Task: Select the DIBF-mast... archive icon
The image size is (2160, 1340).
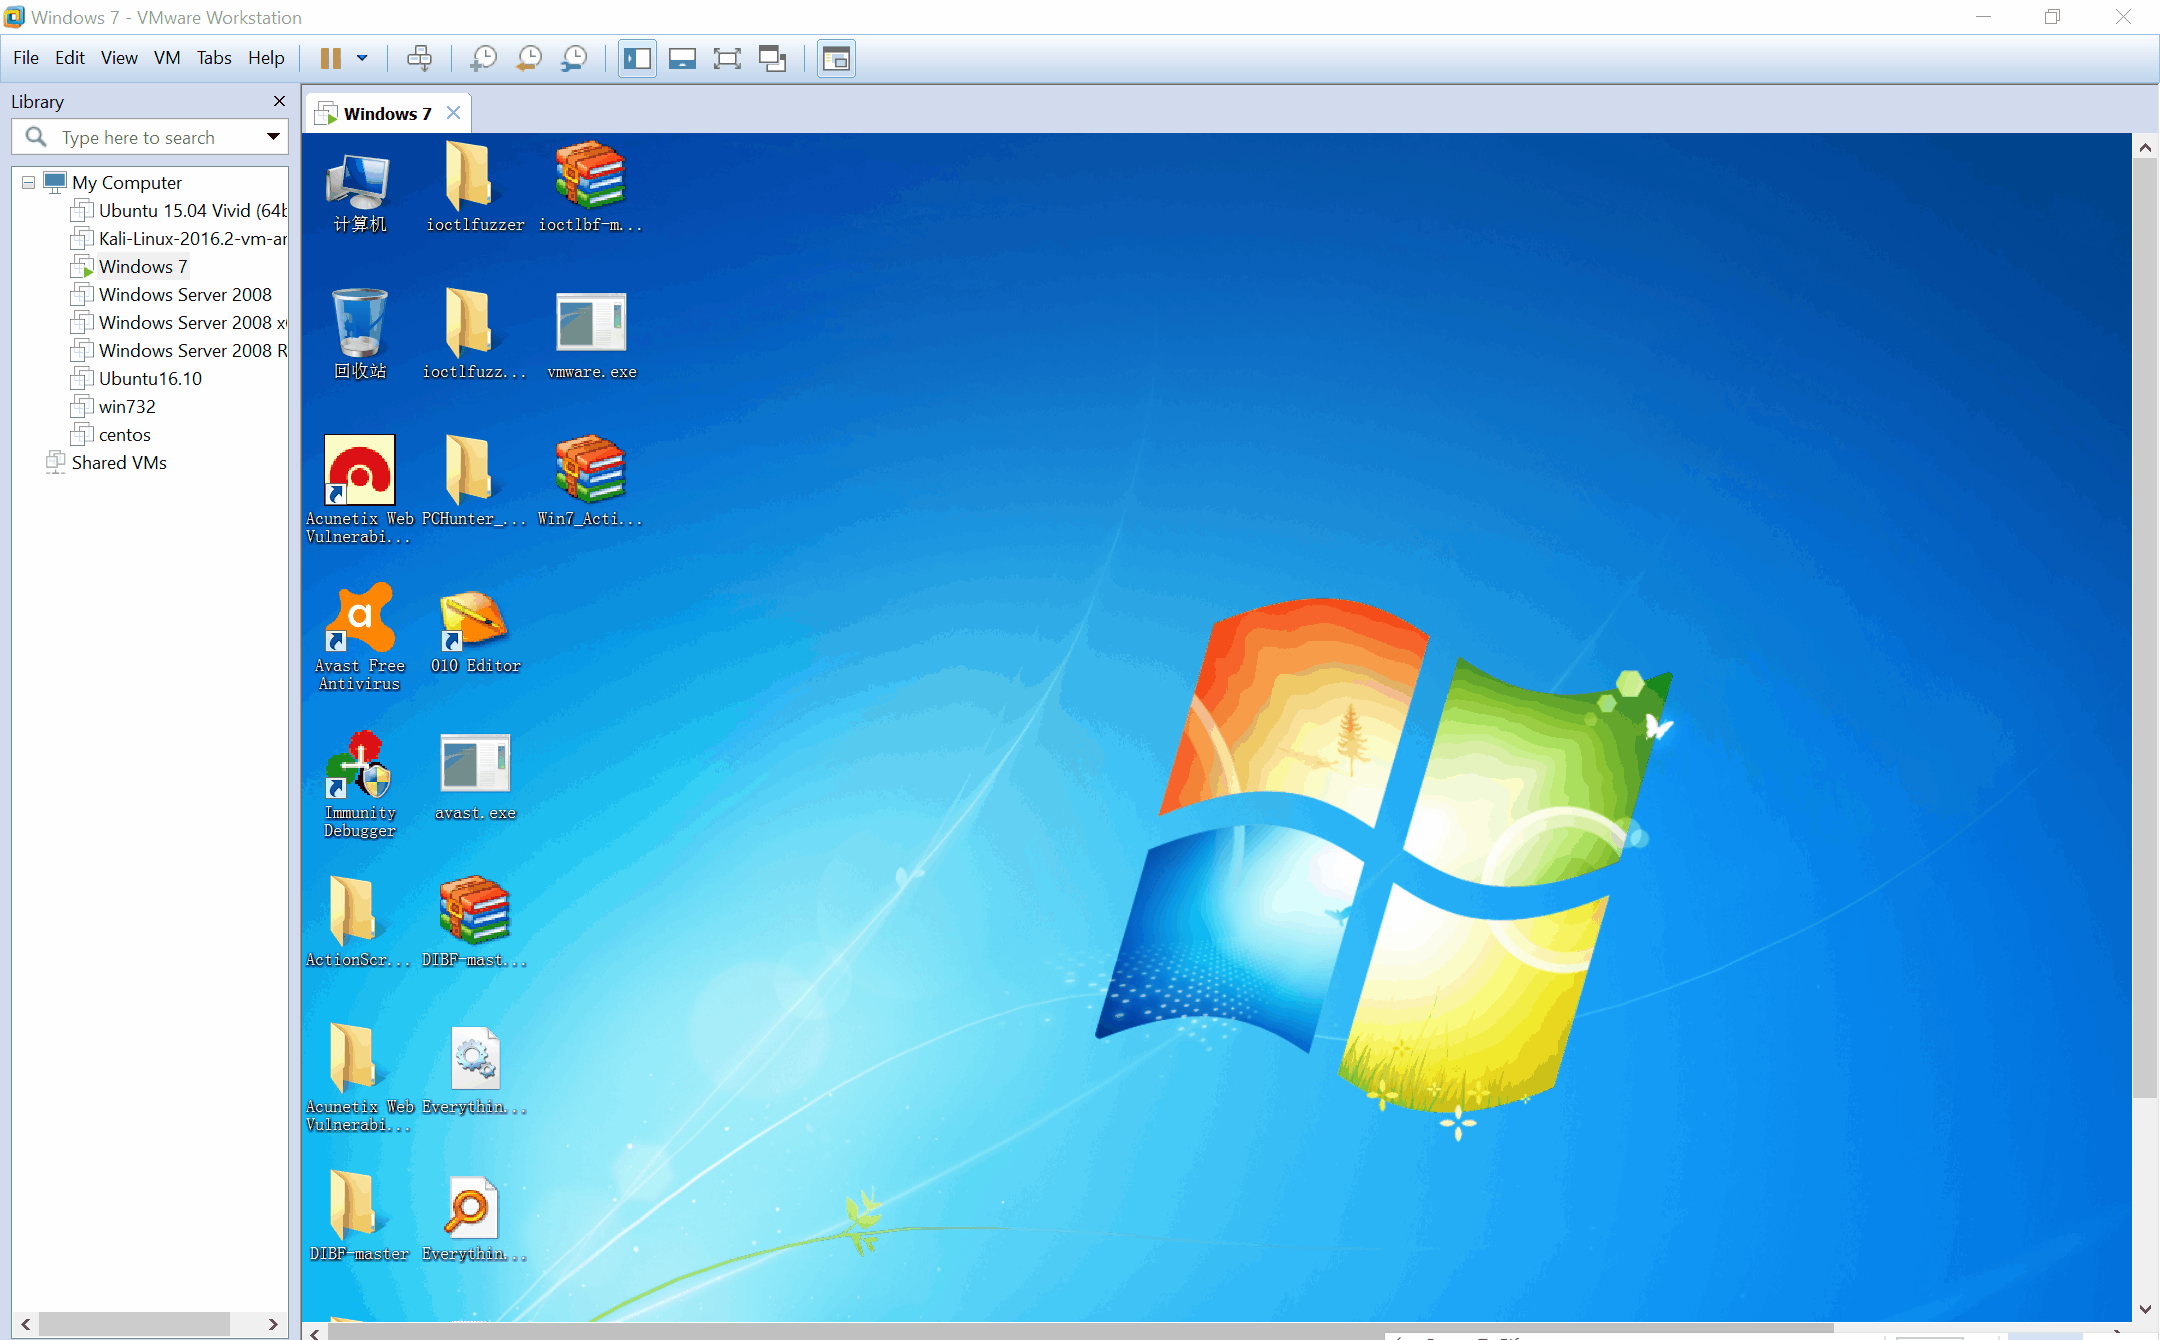Action: (x=475, y=922)
